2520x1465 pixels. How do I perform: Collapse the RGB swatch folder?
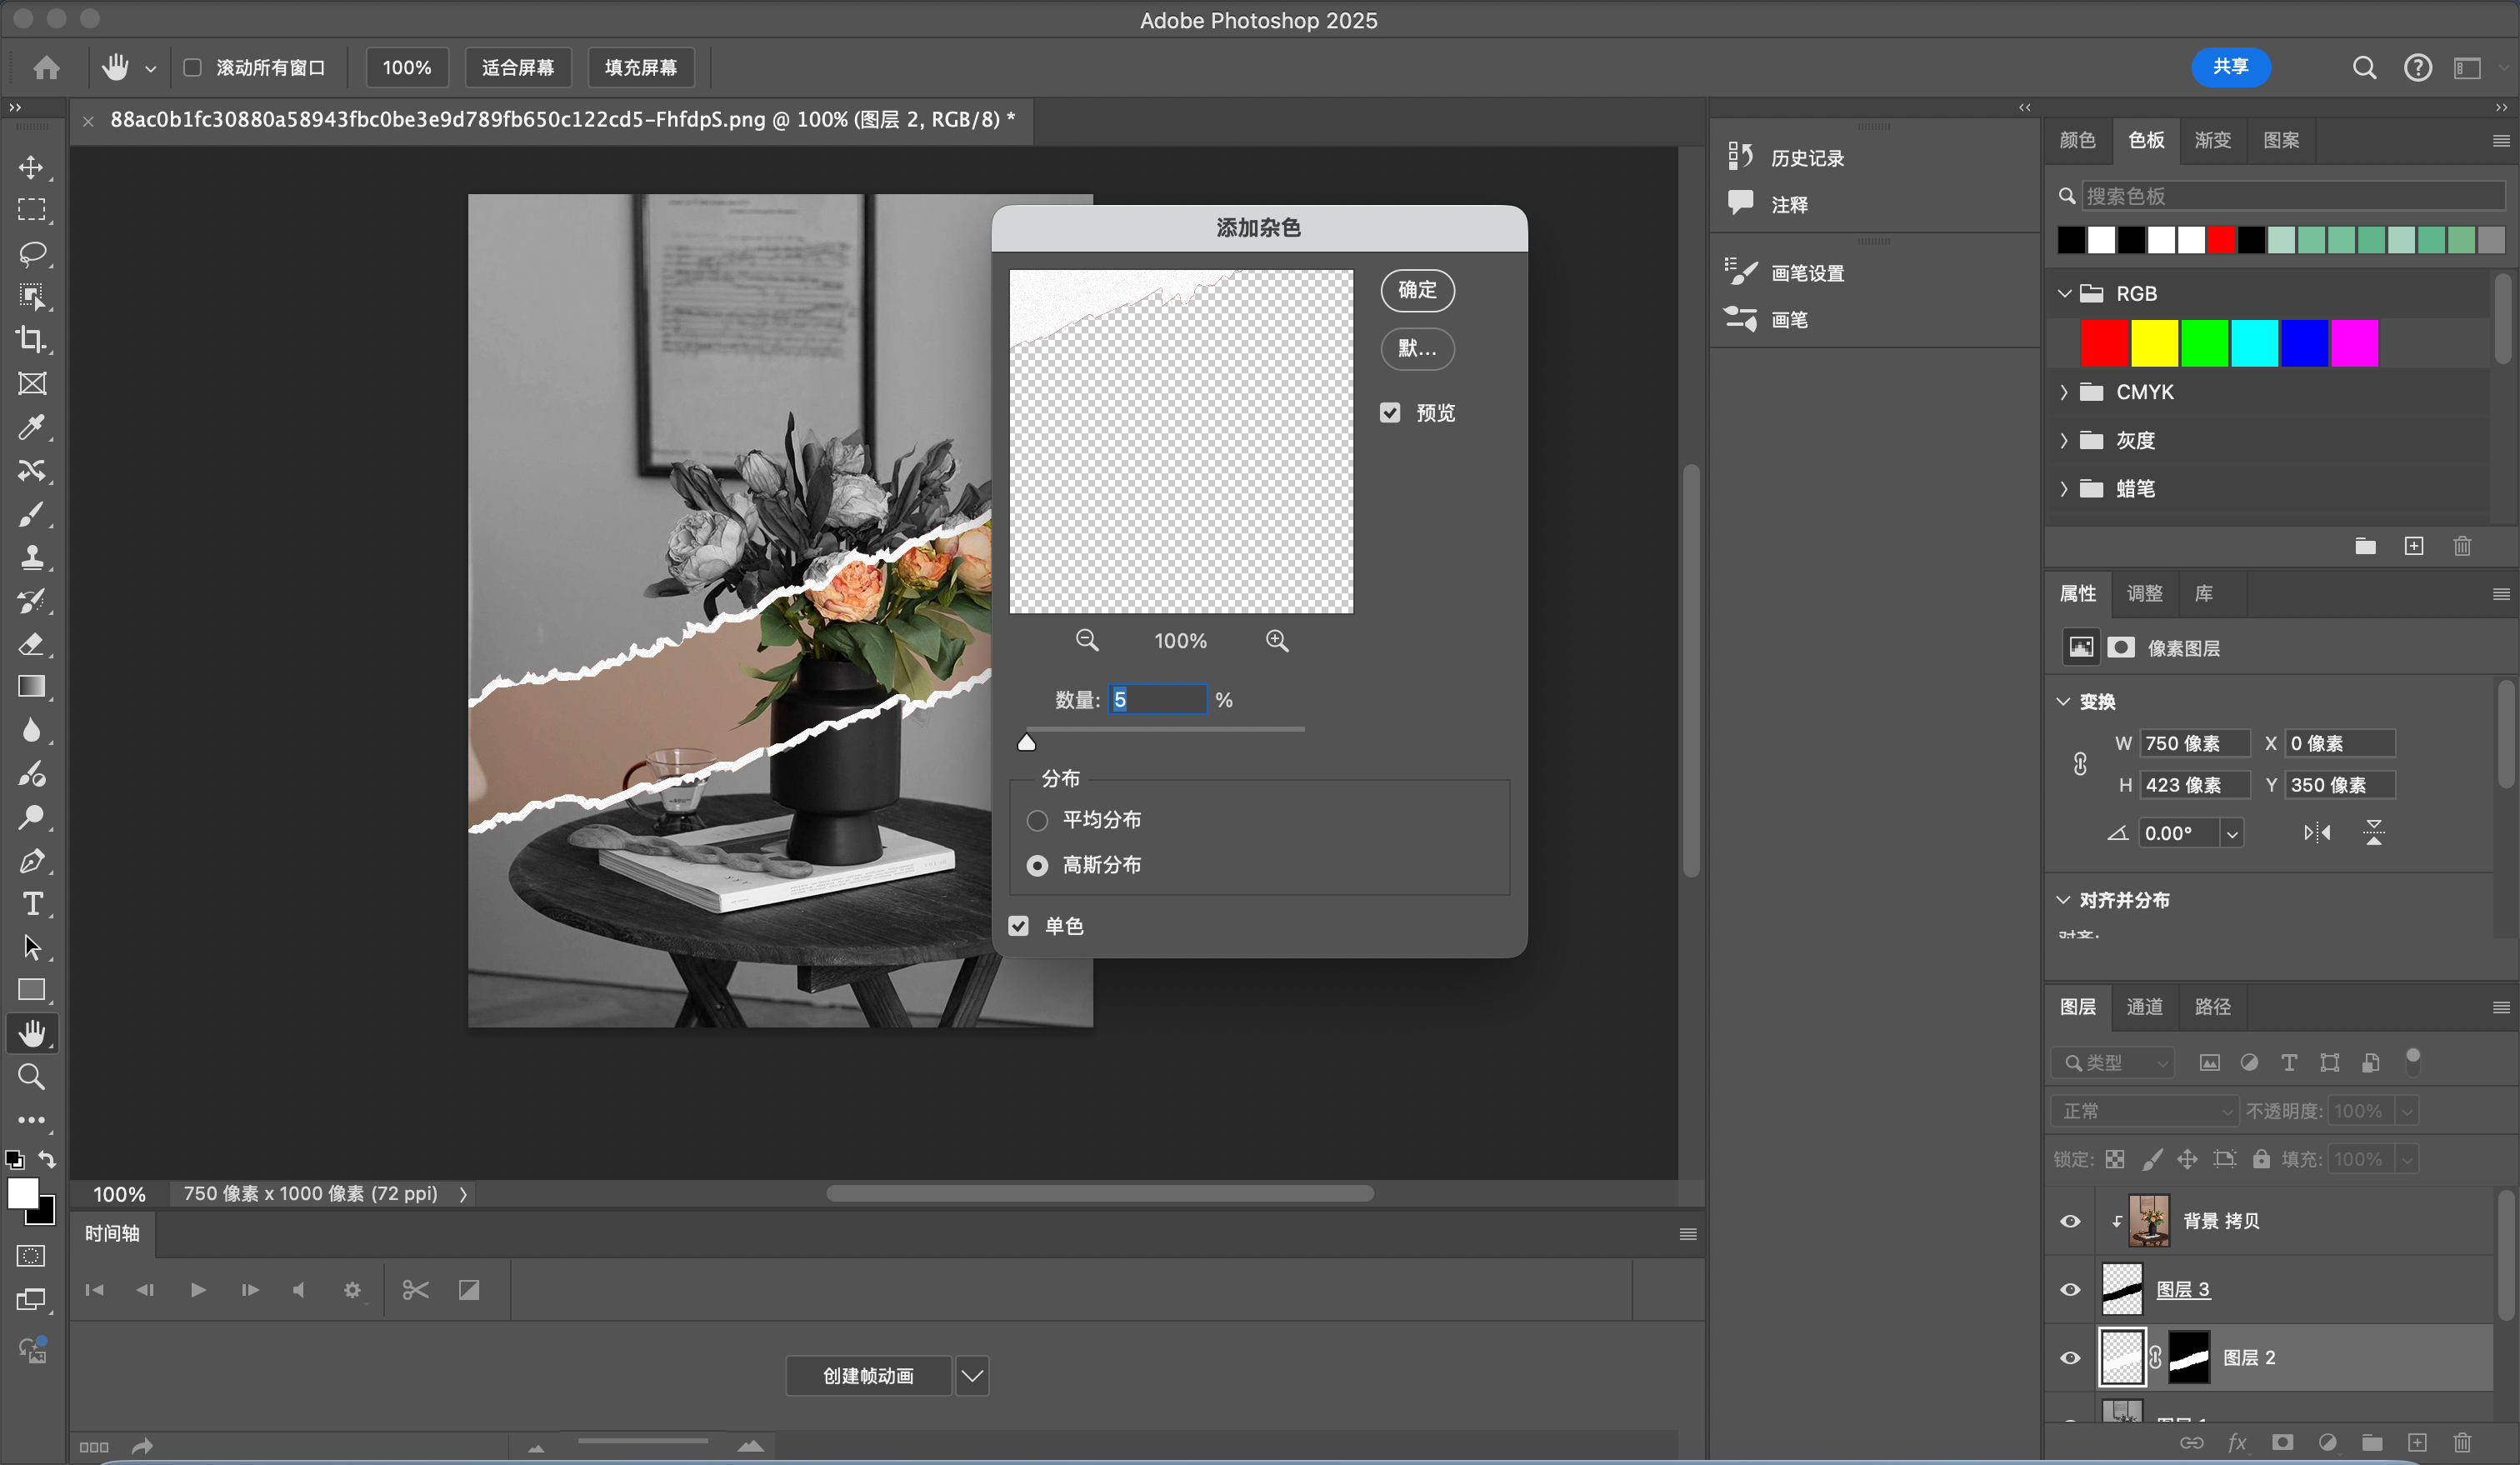coord(2063,294)
